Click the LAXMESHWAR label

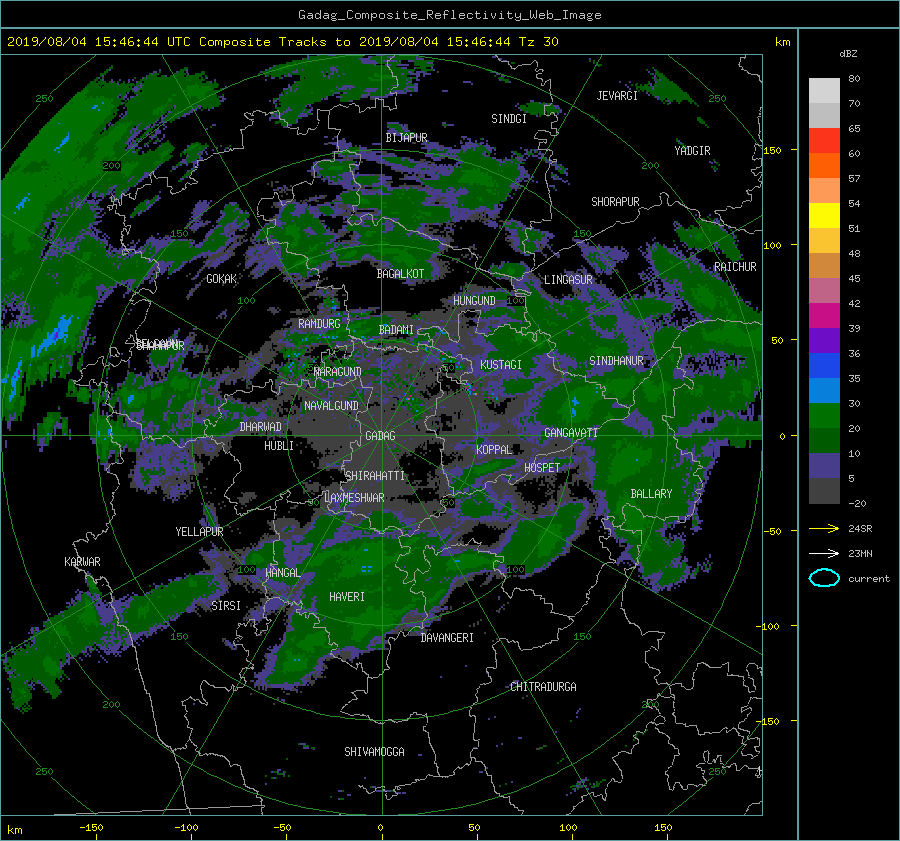coord(354,498)
